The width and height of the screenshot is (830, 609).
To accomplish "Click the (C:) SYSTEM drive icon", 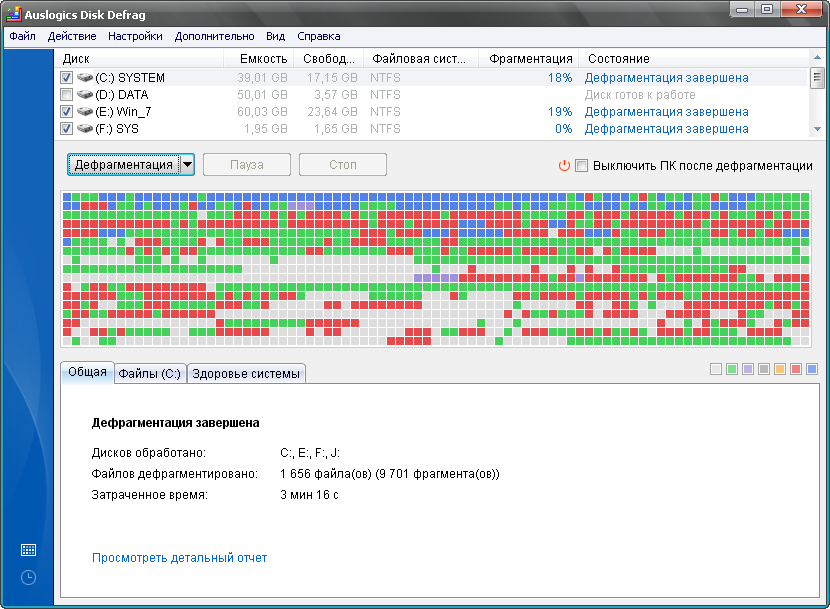I will point(84,77).
